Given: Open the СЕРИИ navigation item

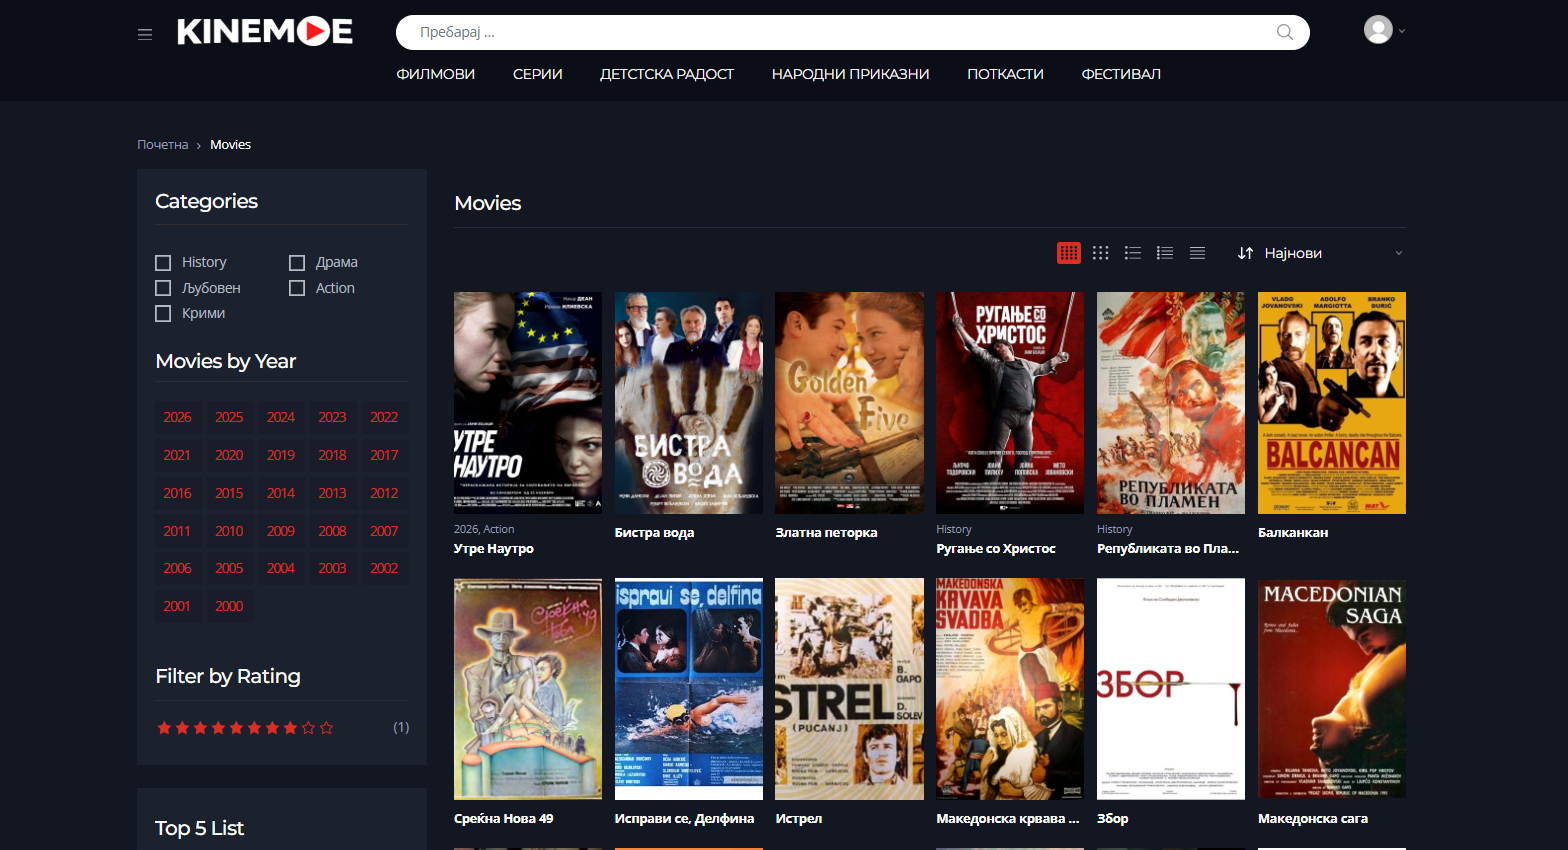Looking at the screenshot, I should pos(538,74).
